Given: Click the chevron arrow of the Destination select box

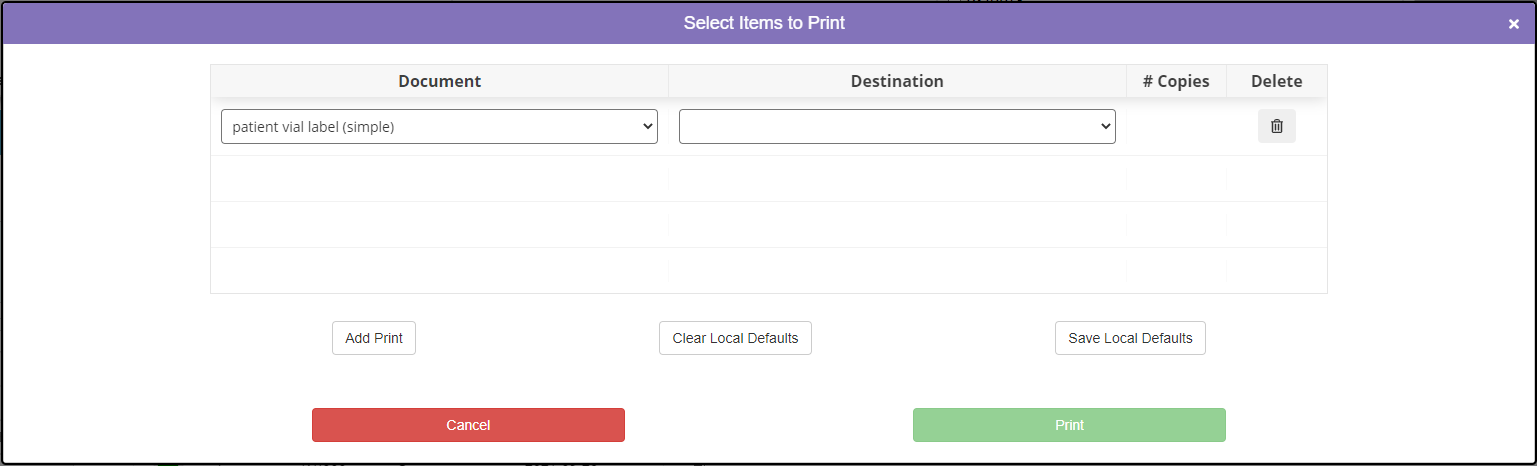Looking at the screenshot, I should pyautogui.click(x=1105, y=126).
